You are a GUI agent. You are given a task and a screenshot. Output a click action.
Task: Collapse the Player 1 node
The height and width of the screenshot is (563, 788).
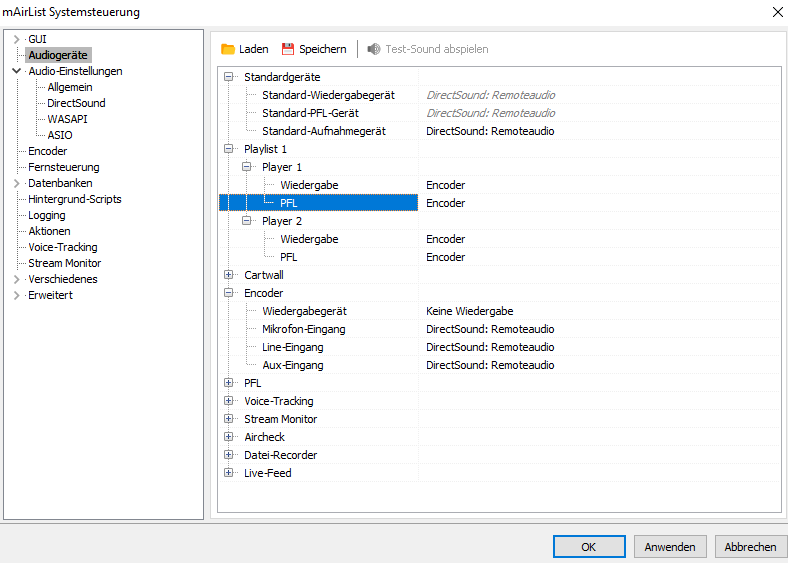tap(247, 167)
